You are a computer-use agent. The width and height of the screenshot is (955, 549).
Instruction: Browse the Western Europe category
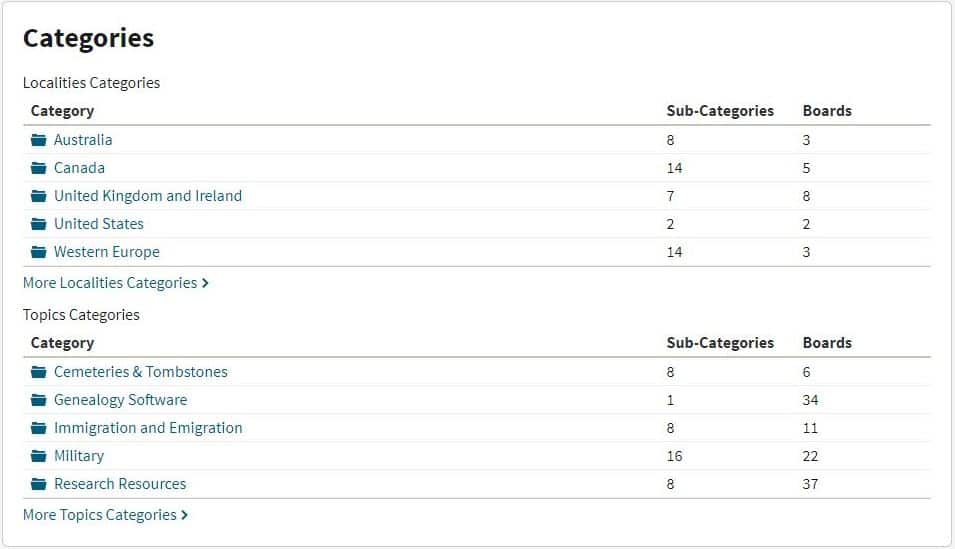coord(107,252)
